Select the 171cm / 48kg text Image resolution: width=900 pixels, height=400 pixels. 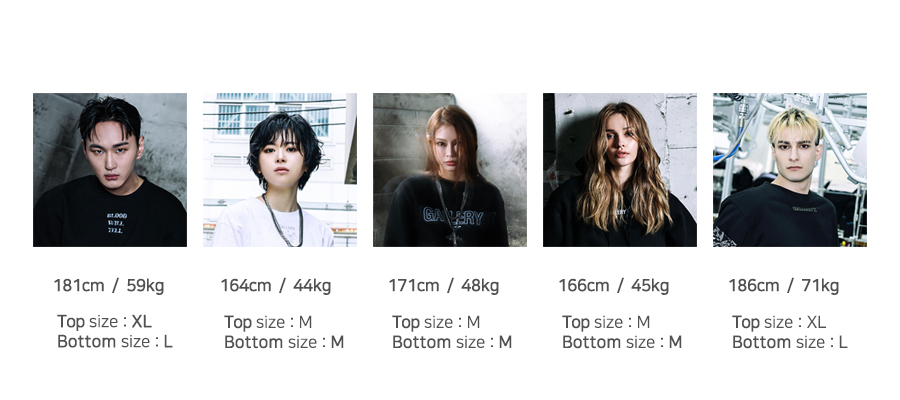[x=444, y=285]
